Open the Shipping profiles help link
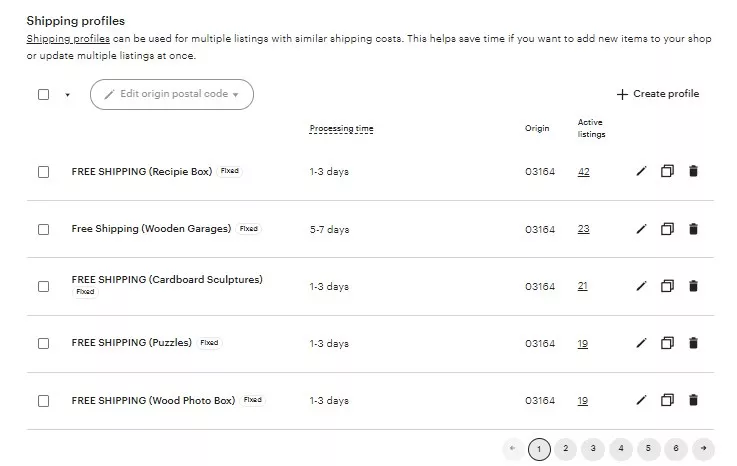 click(x=68, y=39)
